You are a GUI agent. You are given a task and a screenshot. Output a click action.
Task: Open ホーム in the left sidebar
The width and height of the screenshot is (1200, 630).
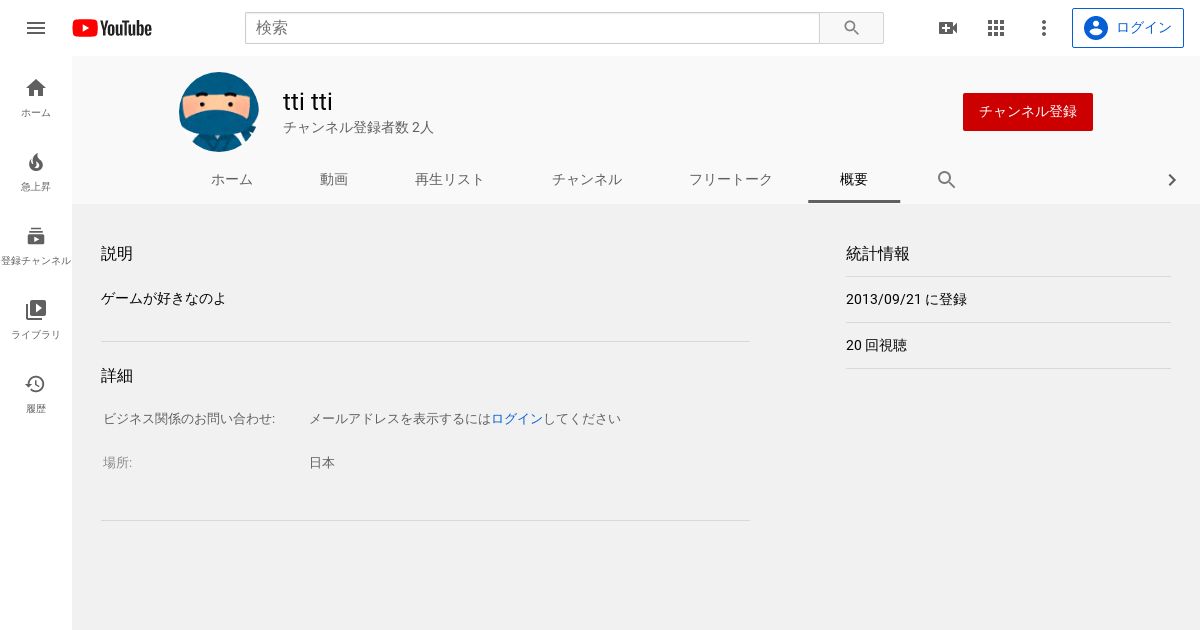36,98
